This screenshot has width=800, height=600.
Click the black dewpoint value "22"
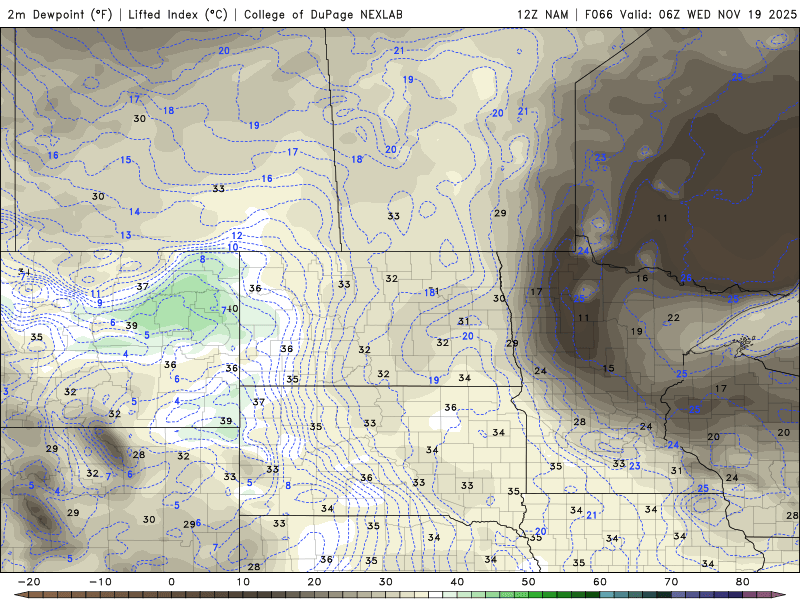click(673, 318)
